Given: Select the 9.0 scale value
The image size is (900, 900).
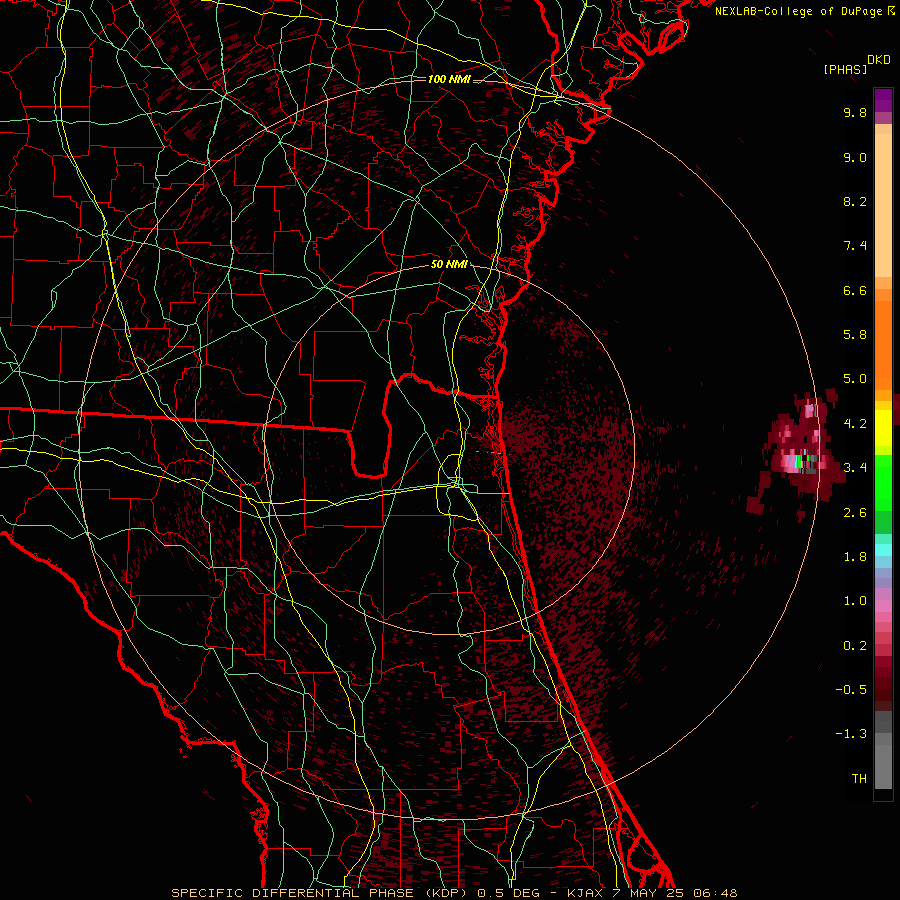Looking at the screenshot, I should coord(855,157).
